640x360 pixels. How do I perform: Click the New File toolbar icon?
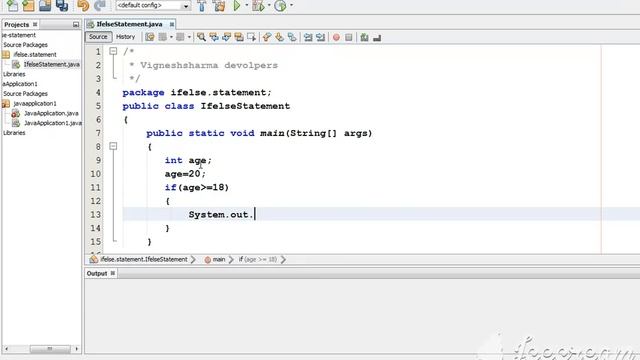pyautogui.click(x=12, y=5)
